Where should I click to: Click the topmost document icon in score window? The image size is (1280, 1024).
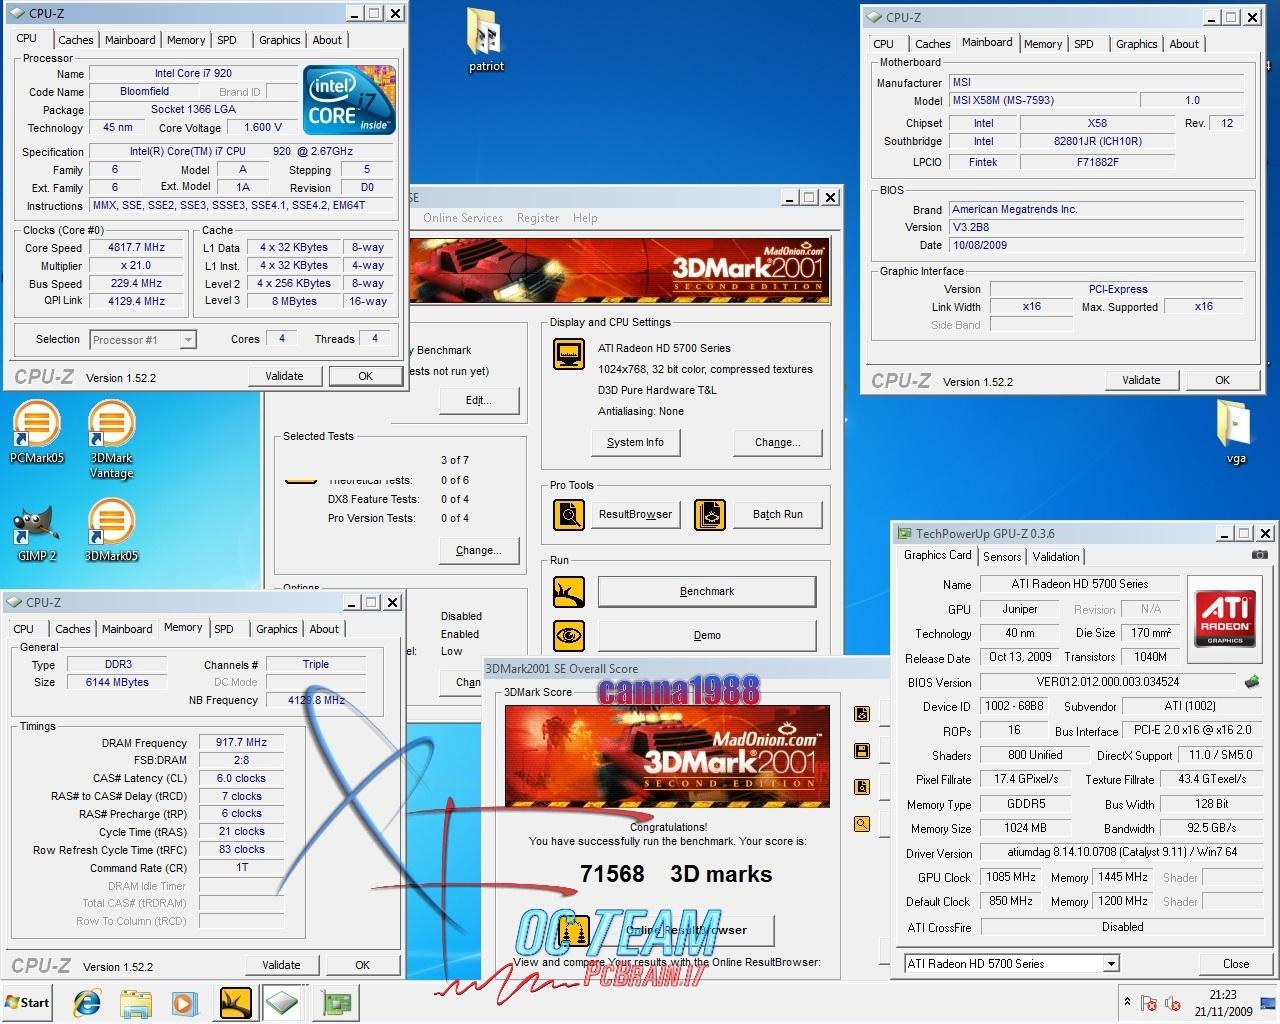pyautogui.click(x=862, y=714)
